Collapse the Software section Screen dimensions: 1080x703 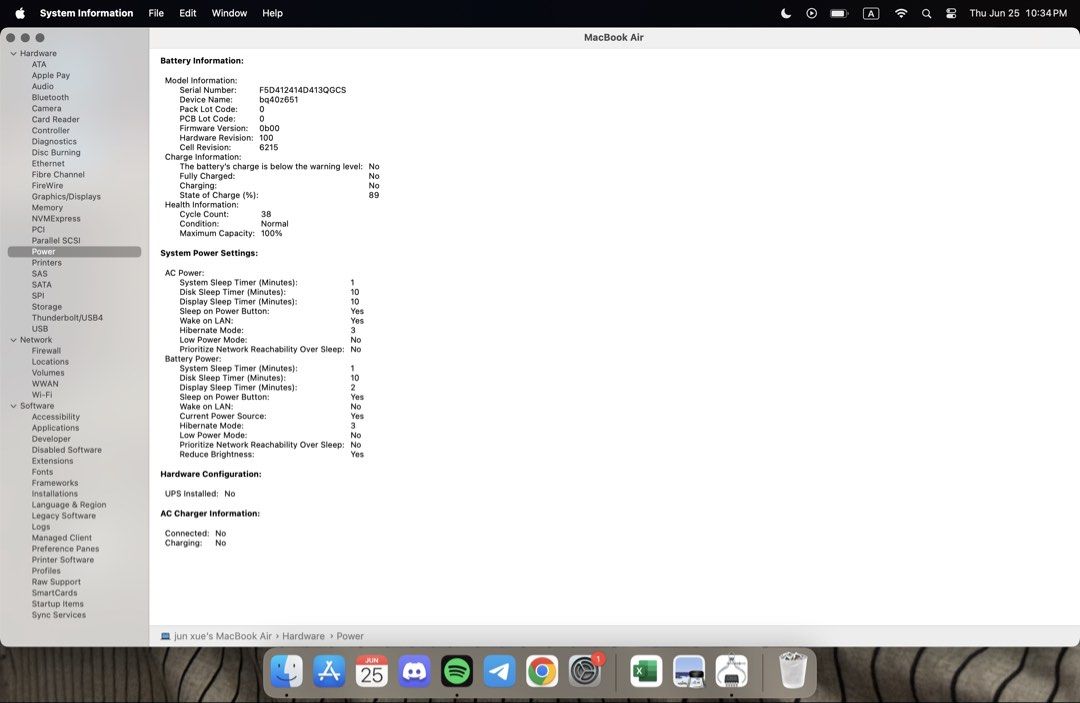point(13,406)
